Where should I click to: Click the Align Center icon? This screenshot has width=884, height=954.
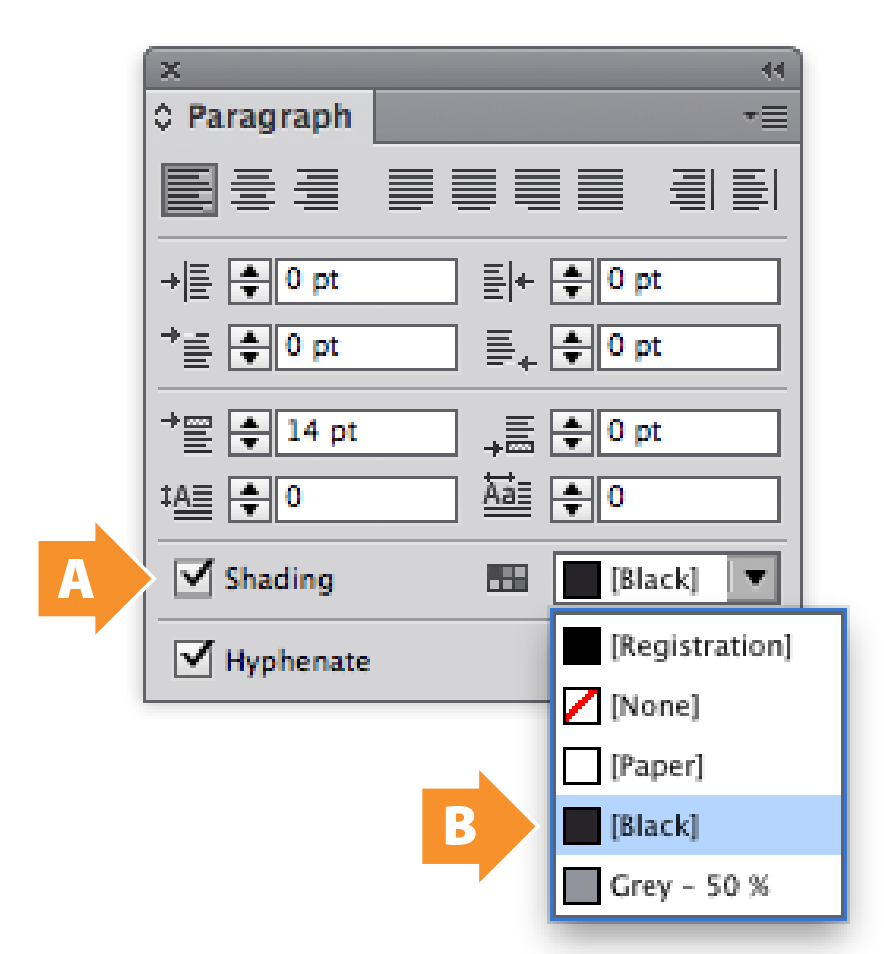coord(254,189)
